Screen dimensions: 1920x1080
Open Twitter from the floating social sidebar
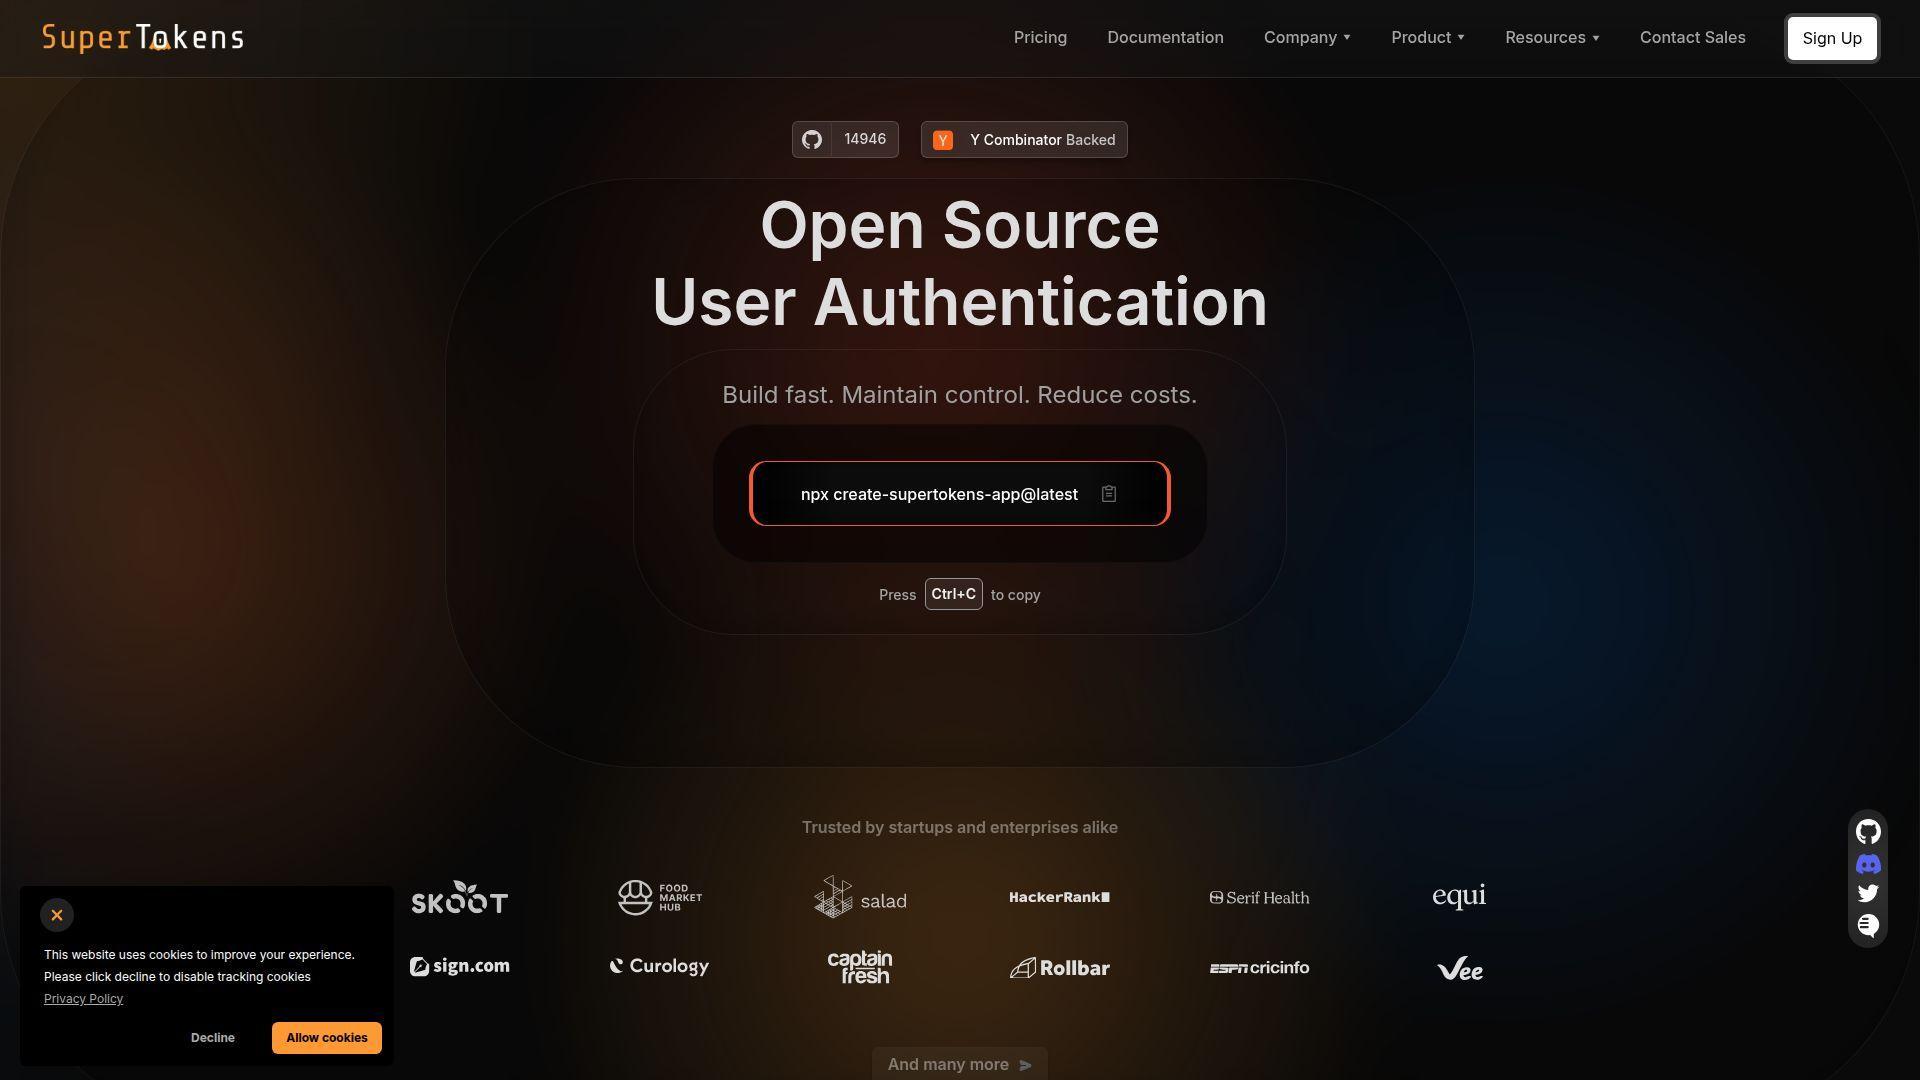[x=1868, y=893]
